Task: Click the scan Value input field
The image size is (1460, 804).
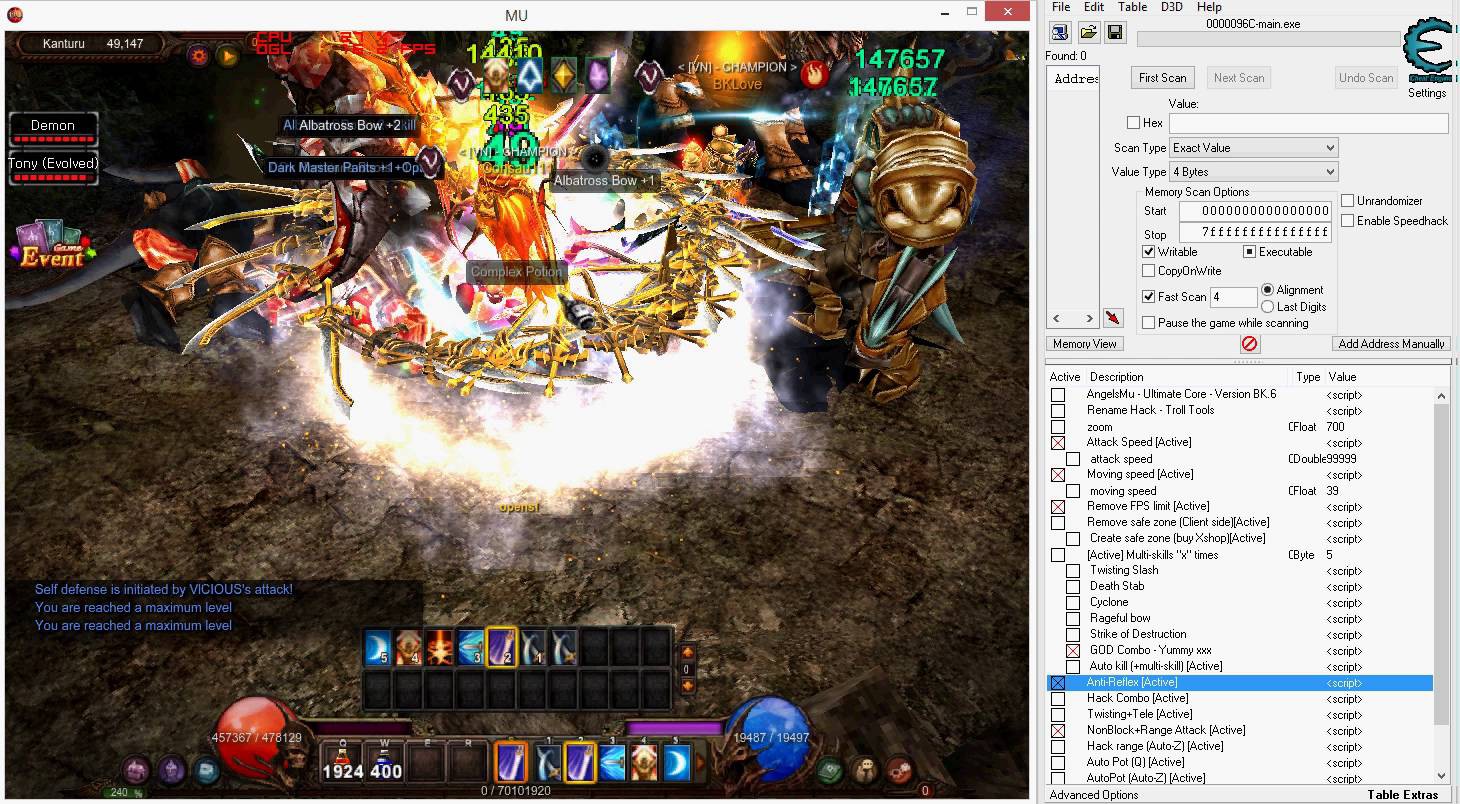Action: [x=1308, y=123]
